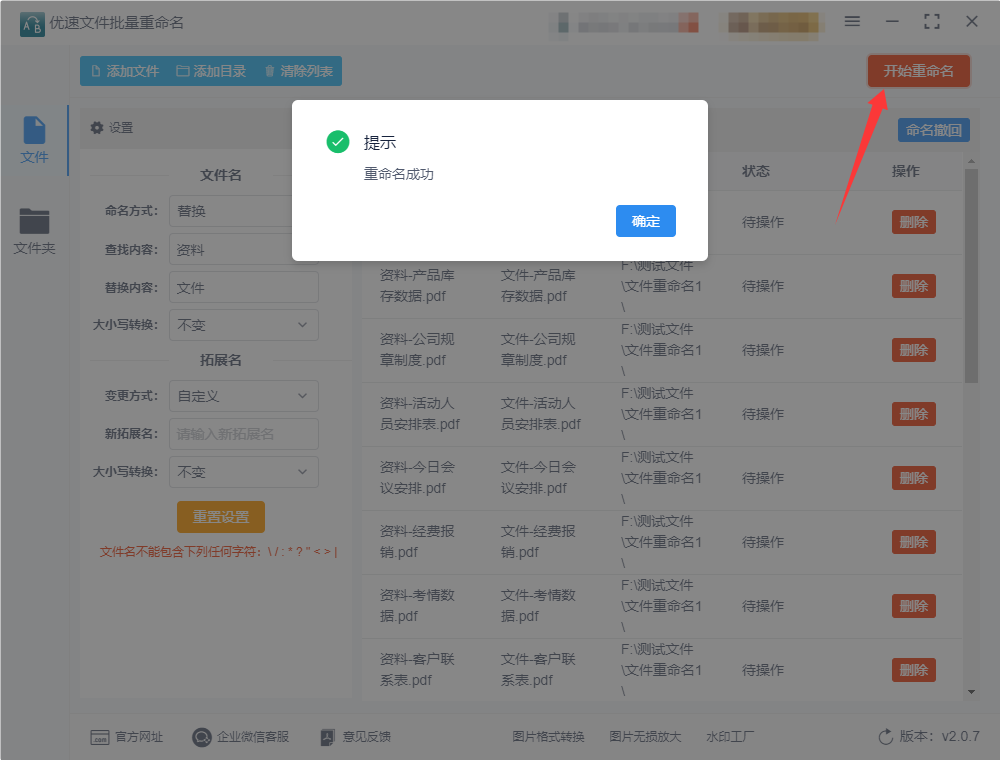Open the hamburger menu in title bar

coord(852,21)
